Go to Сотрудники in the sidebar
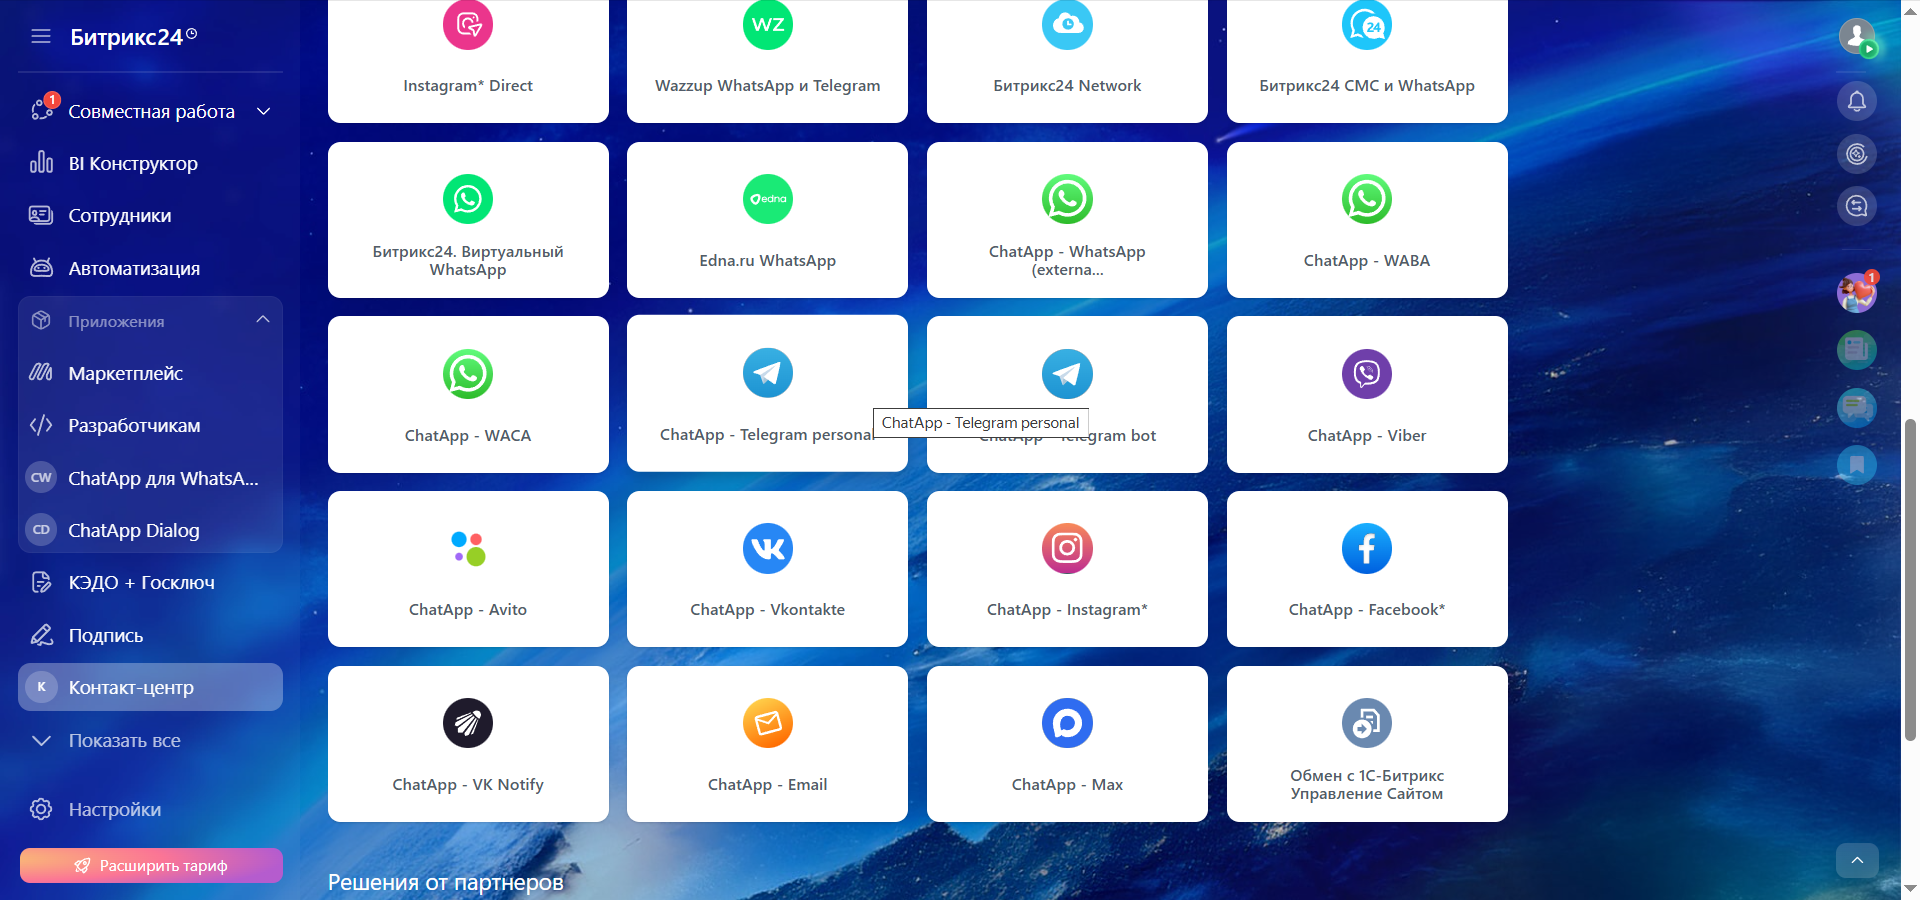 (x=119, y=216)
